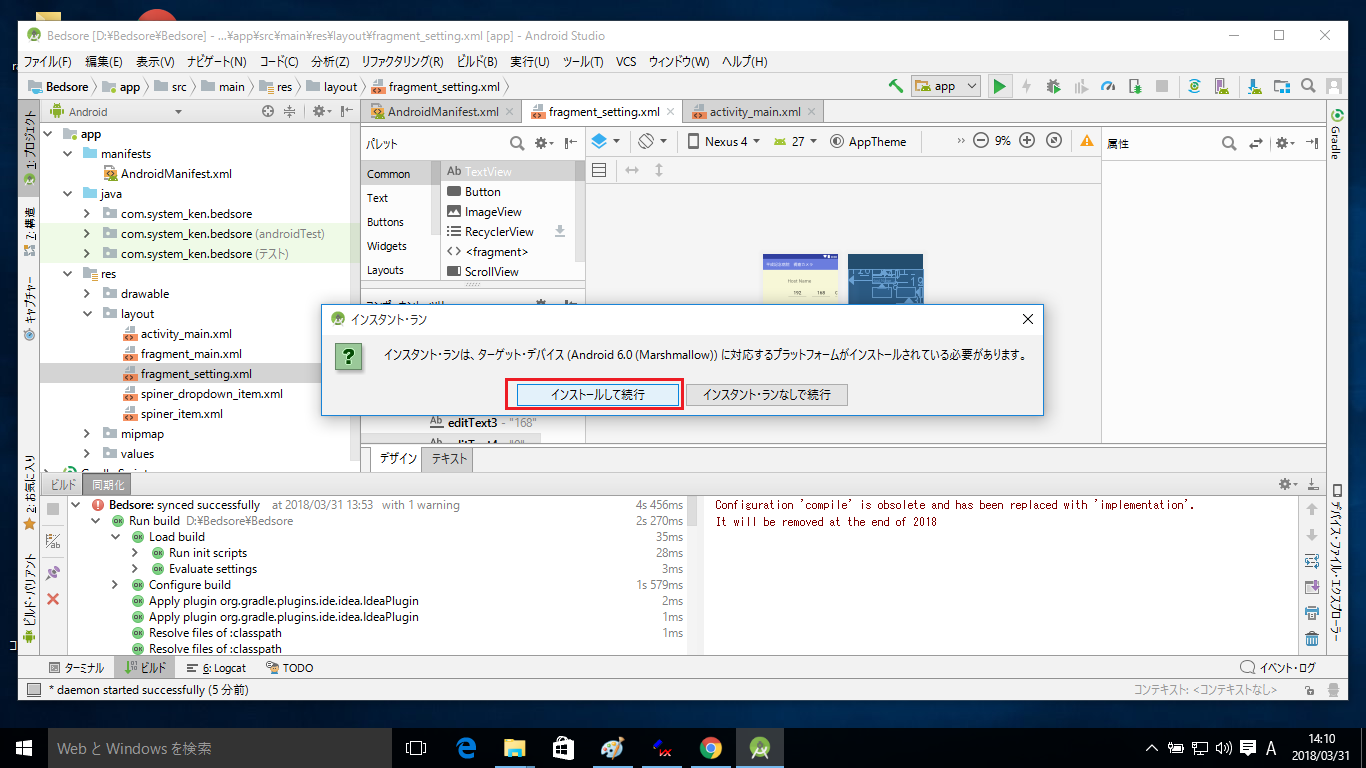Open the Android Profiler gauge icon
This screenshot has height=768, width=1366.
pos(1108,86)
